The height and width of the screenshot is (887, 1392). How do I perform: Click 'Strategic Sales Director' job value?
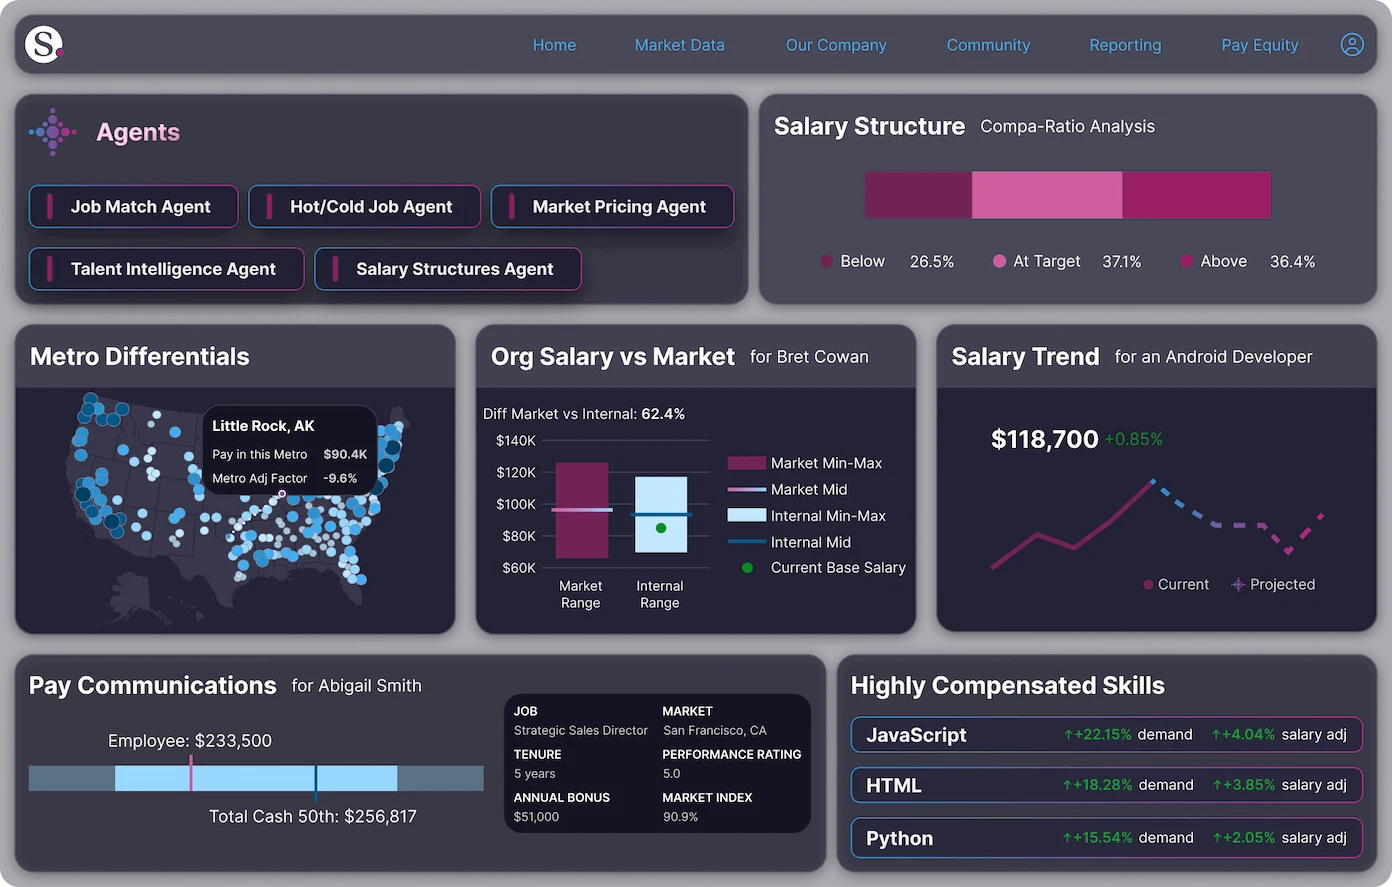[x=581, y=731]
